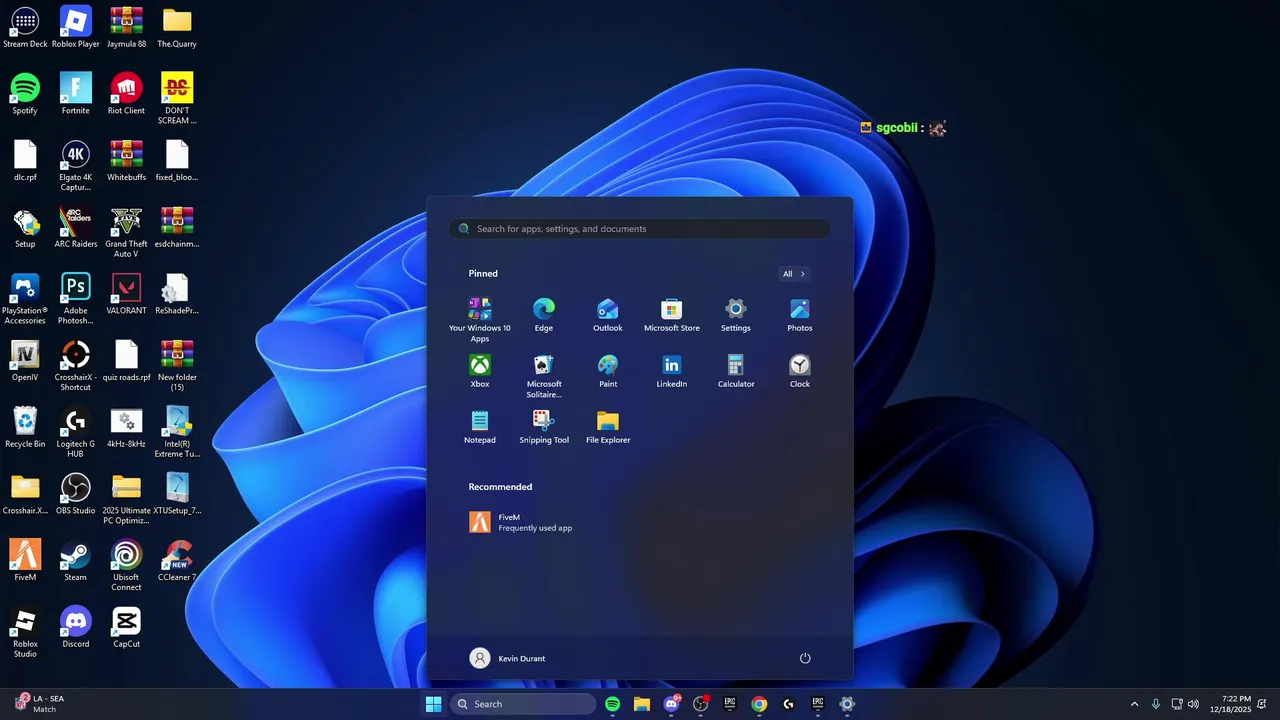This screenshot has width=1280, height=720.
Task: Open Paint from the Start menu
Action: (607, 370)
